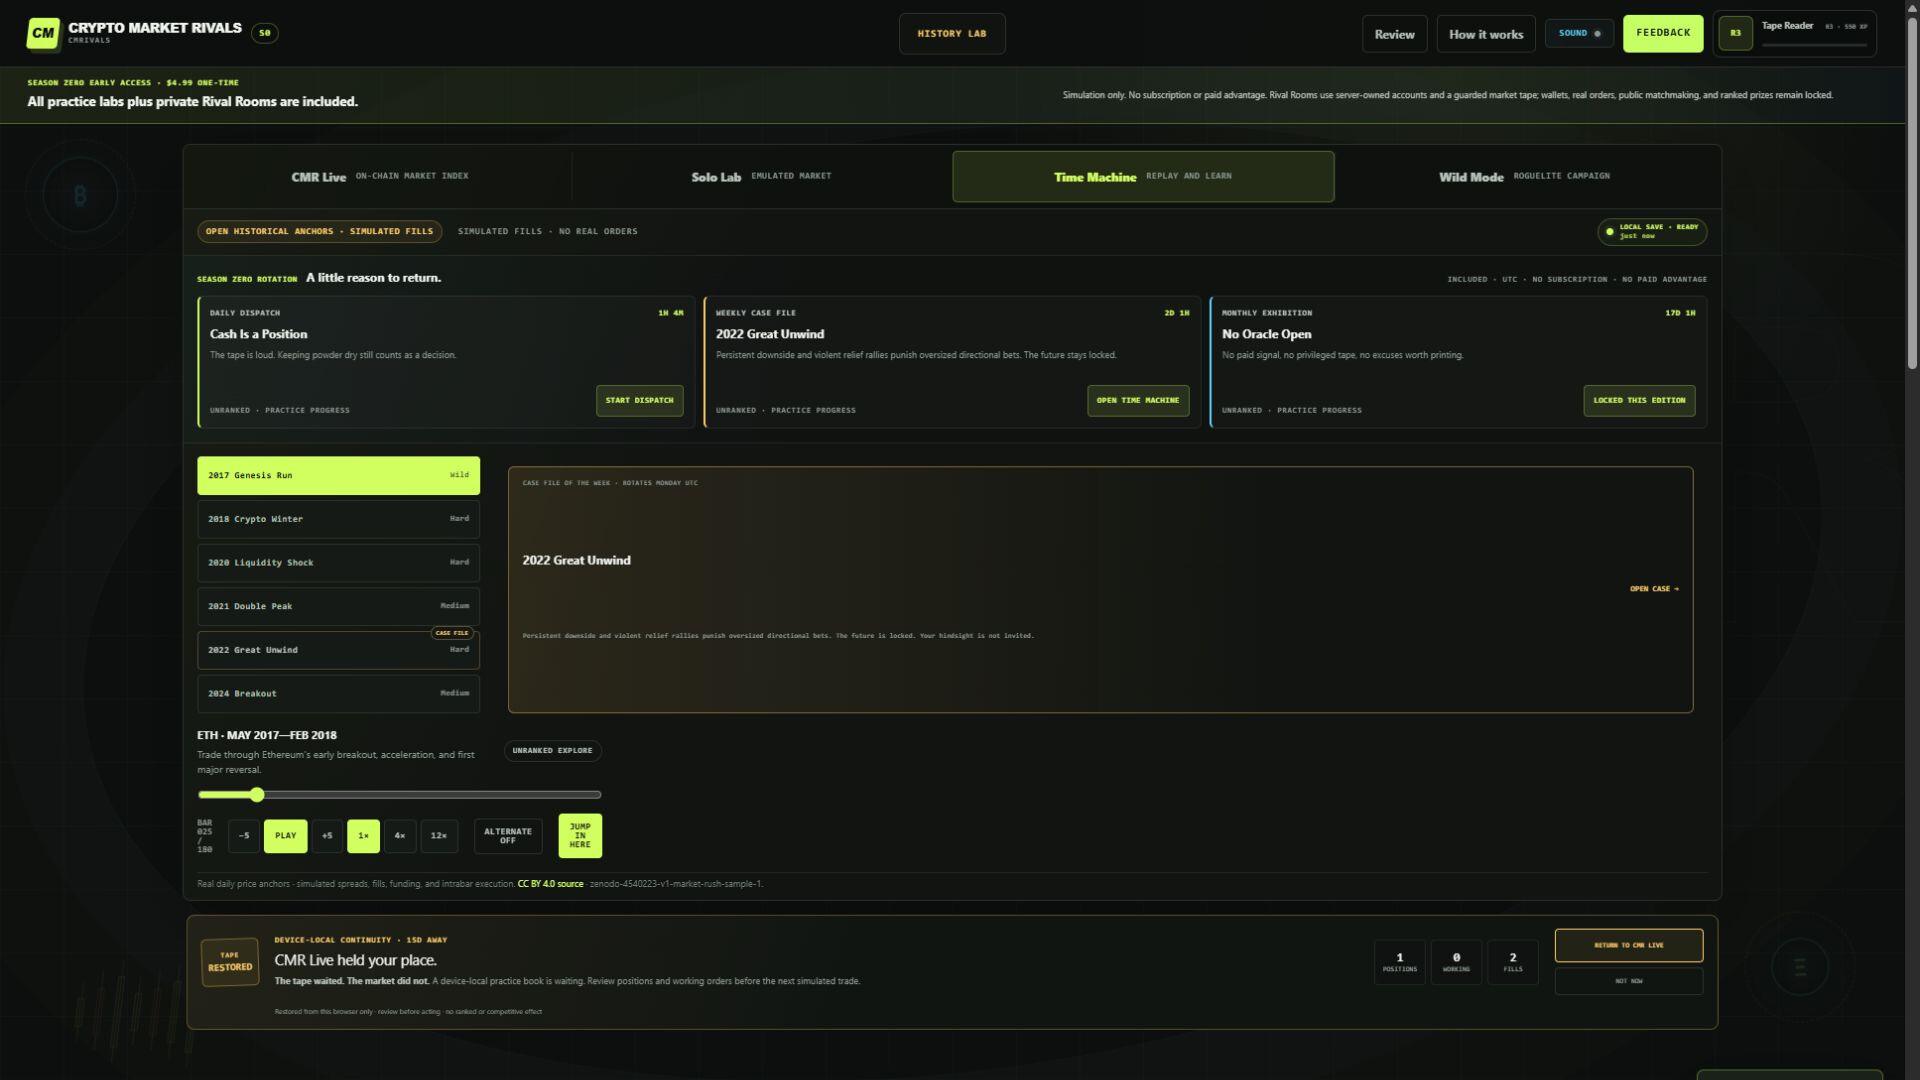Select 2018 Crypto Winter scenario
This screenshot has width=1920, height=1080.
point(338,519)
